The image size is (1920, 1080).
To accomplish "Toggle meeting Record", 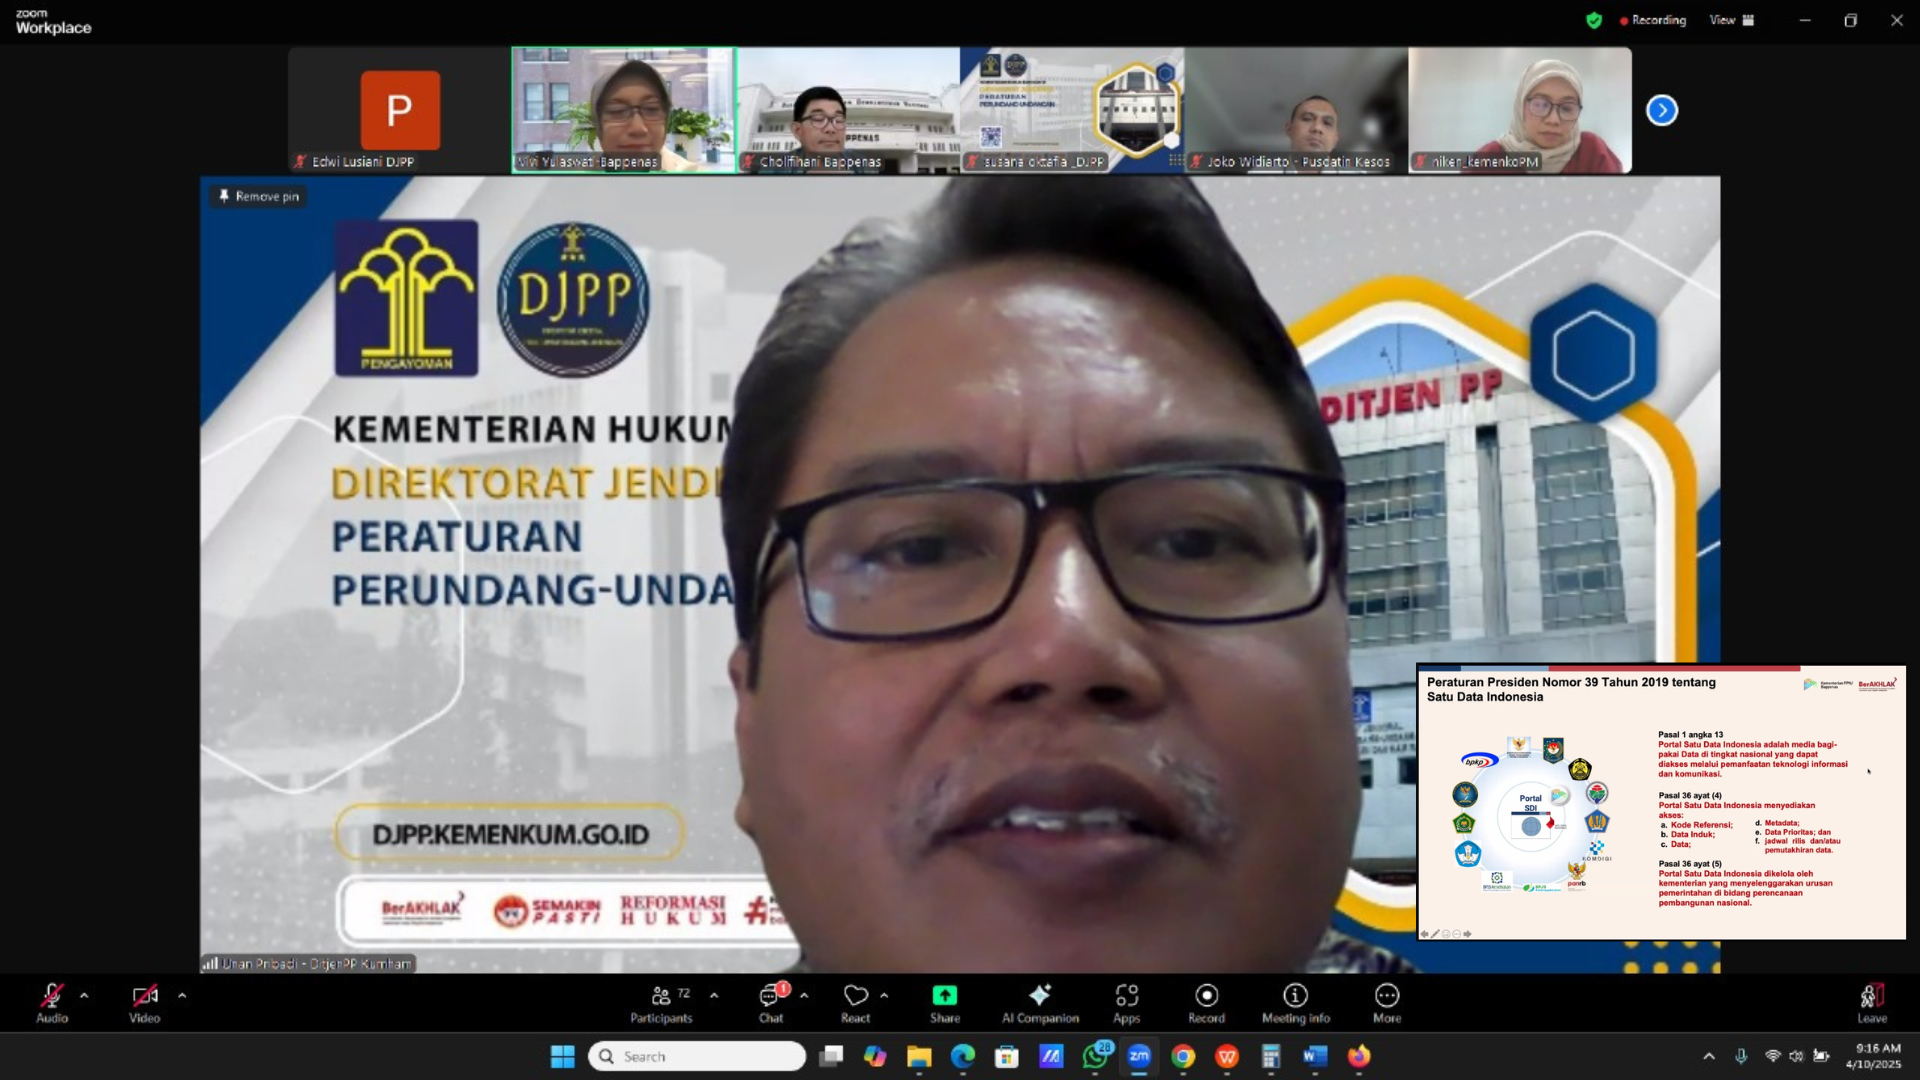I will tap(1207, 1003).
